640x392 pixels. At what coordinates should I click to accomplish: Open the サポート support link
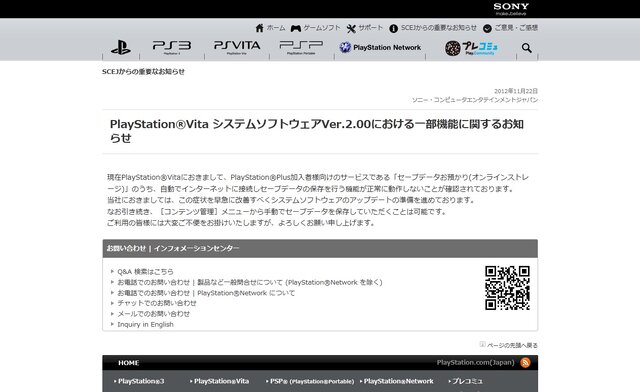click(x=371, y=28)
